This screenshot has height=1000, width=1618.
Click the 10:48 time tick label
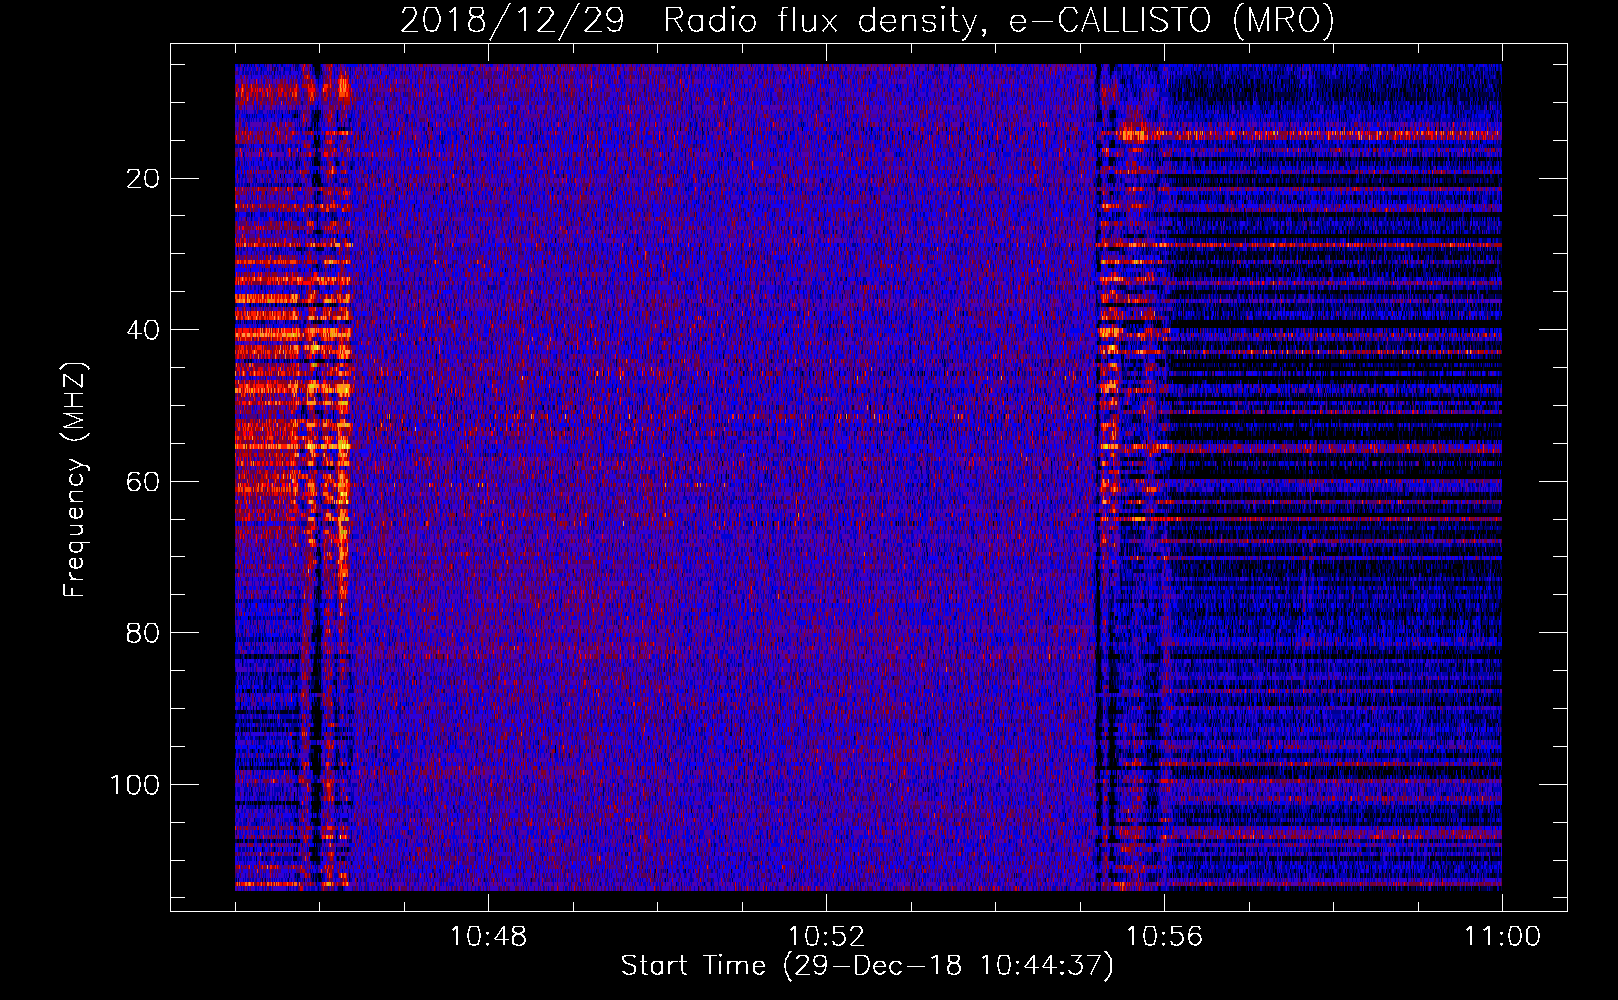pyautogui.click(x=488, y=937)
